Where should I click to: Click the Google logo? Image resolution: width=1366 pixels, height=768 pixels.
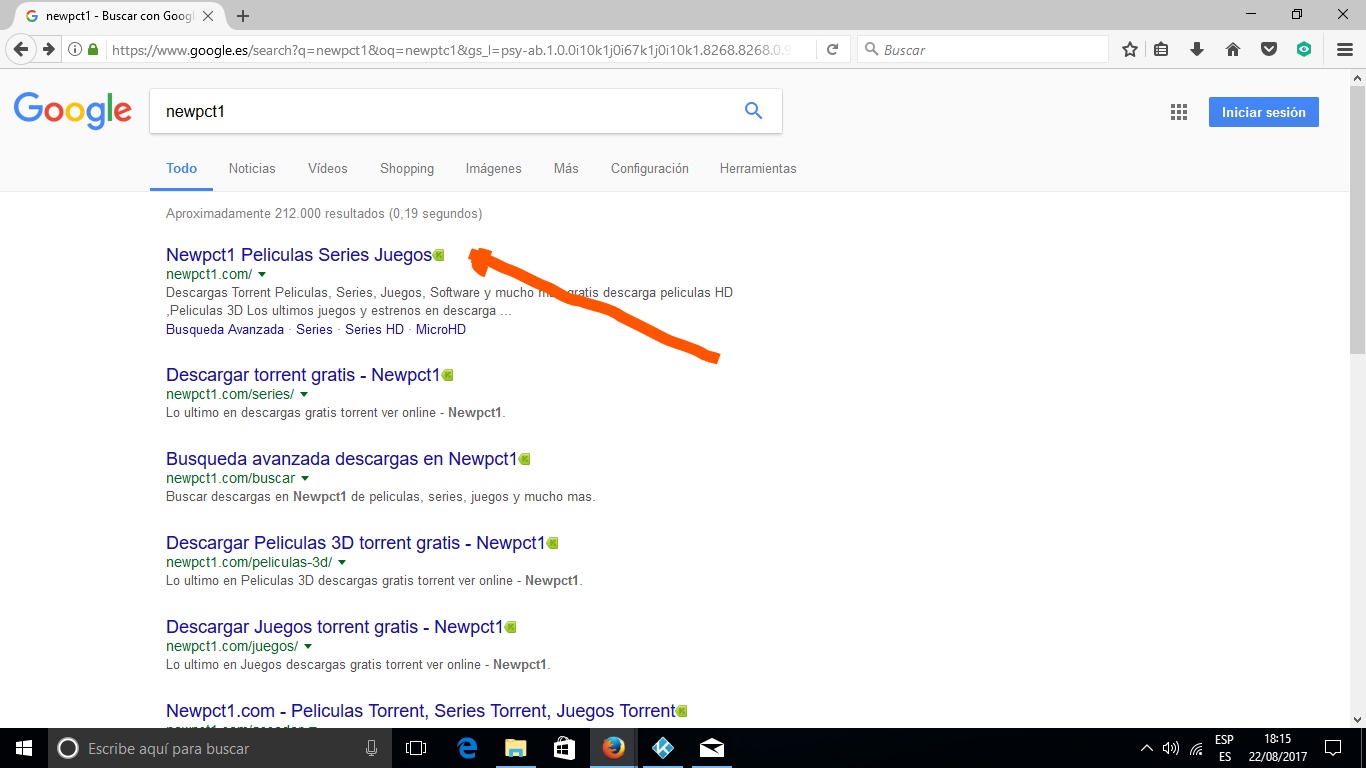[73, 111]
